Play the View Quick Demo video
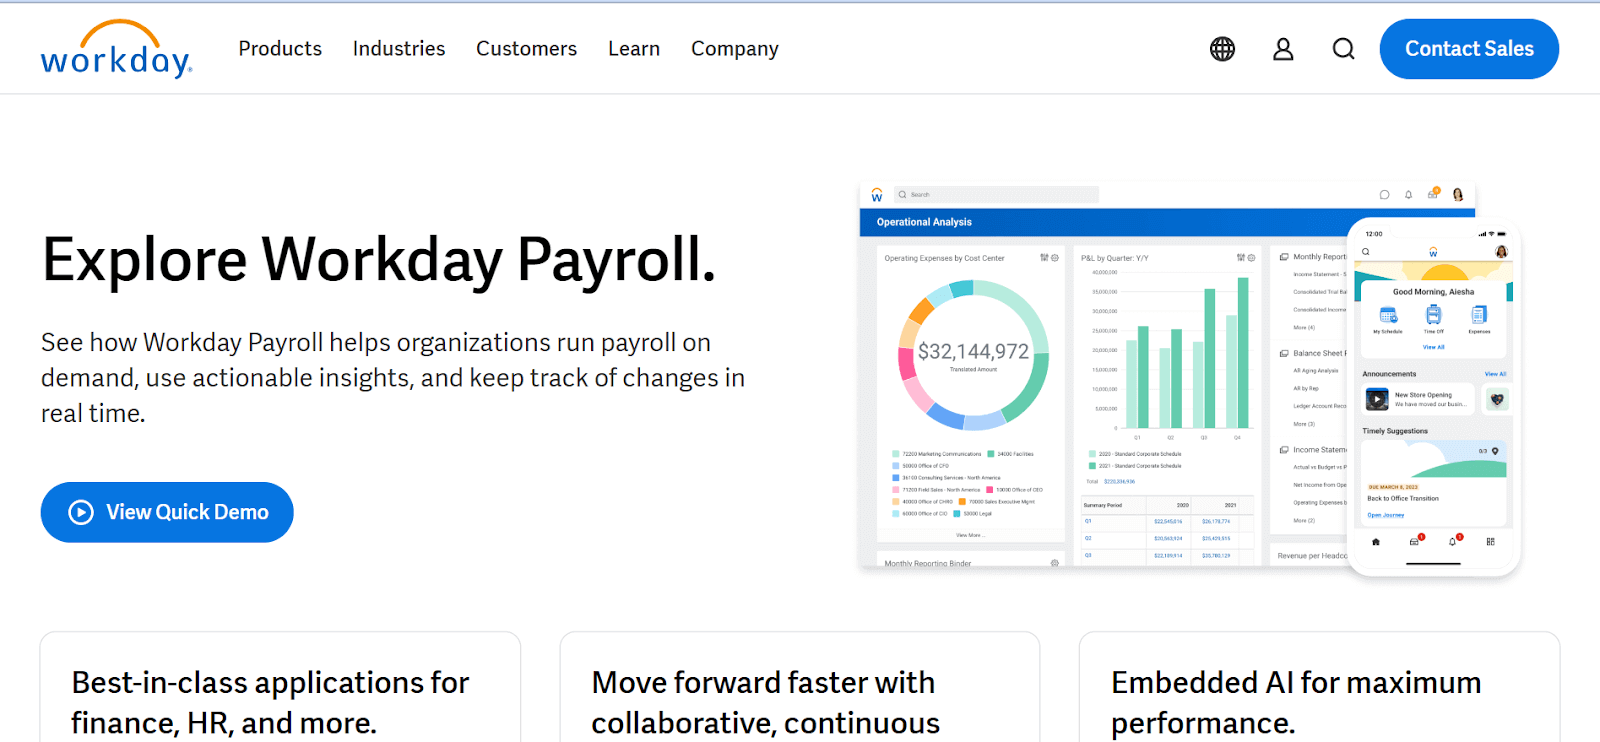1600x742 pixels. point(167,512)
